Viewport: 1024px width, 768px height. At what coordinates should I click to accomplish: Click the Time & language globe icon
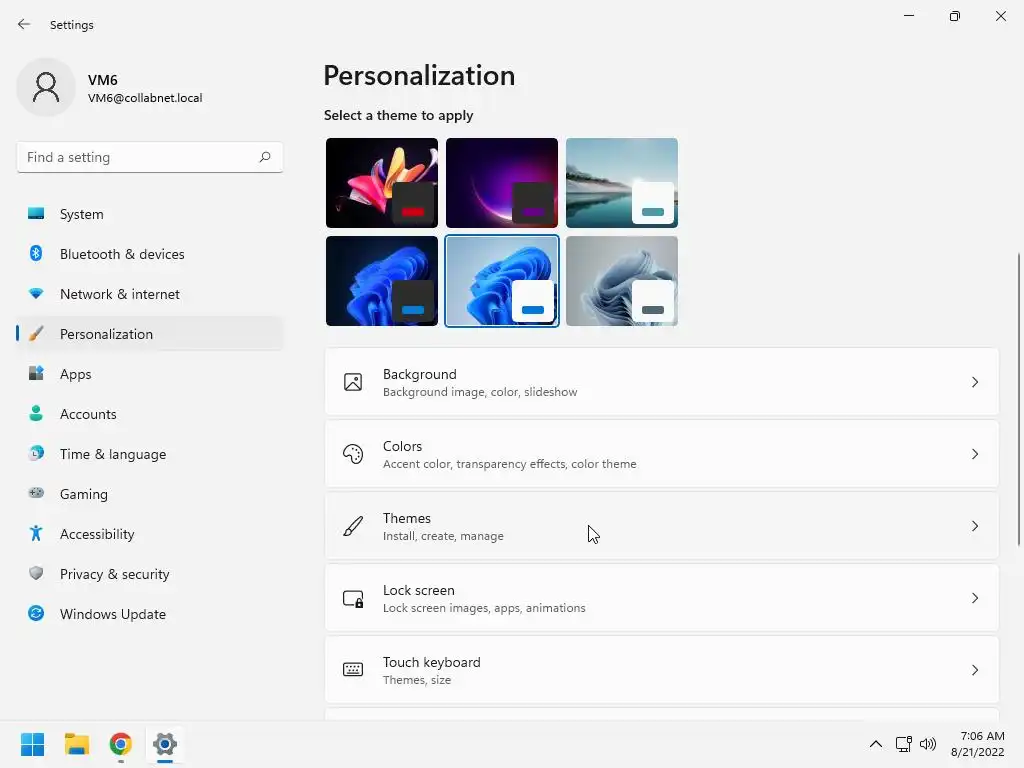click(36, 453)
